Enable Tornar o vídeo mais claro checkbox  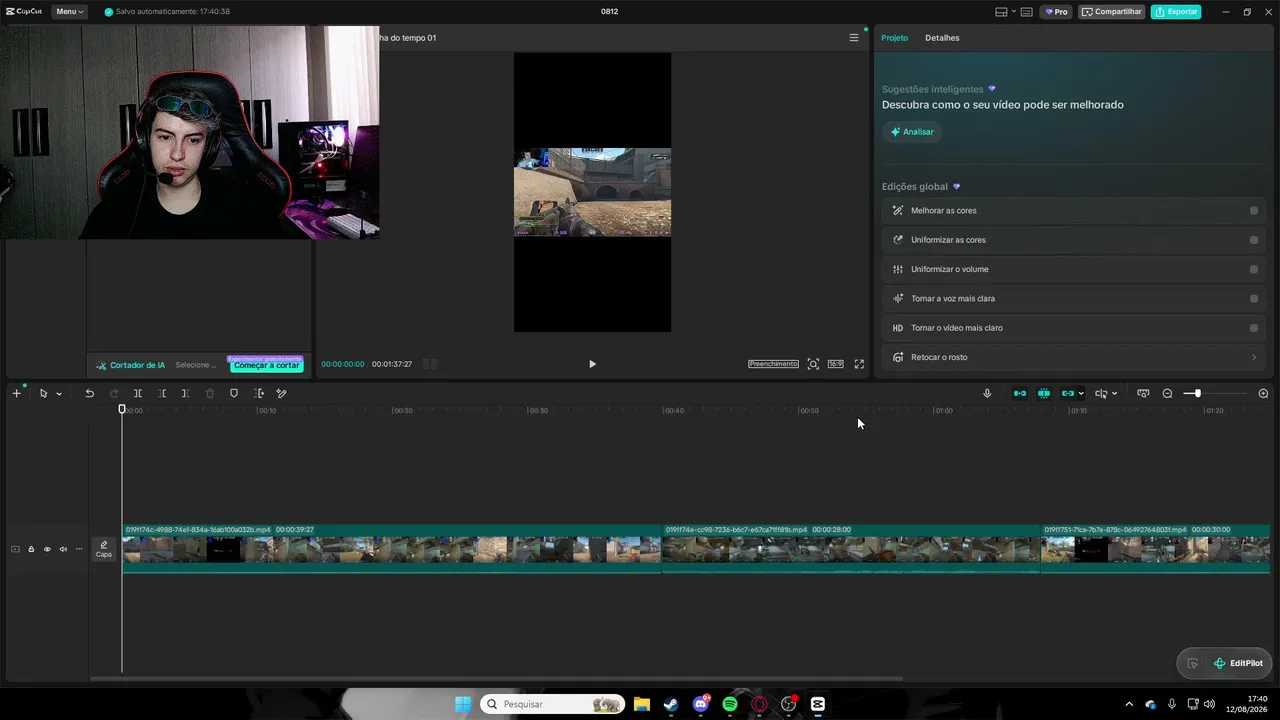pyautogui.click(x=1254, y=328)
